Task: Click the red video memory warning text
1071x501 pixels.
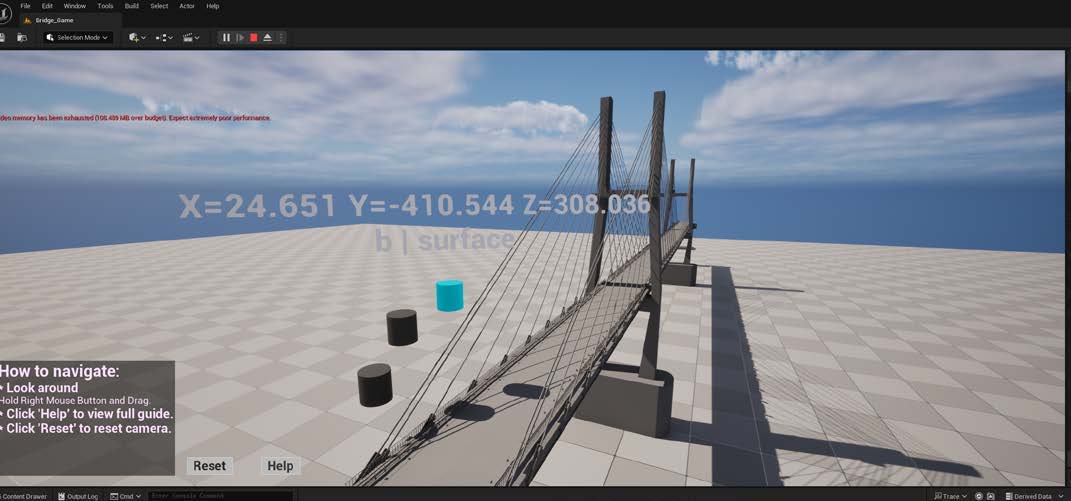Action: click(x=135, y=118)
